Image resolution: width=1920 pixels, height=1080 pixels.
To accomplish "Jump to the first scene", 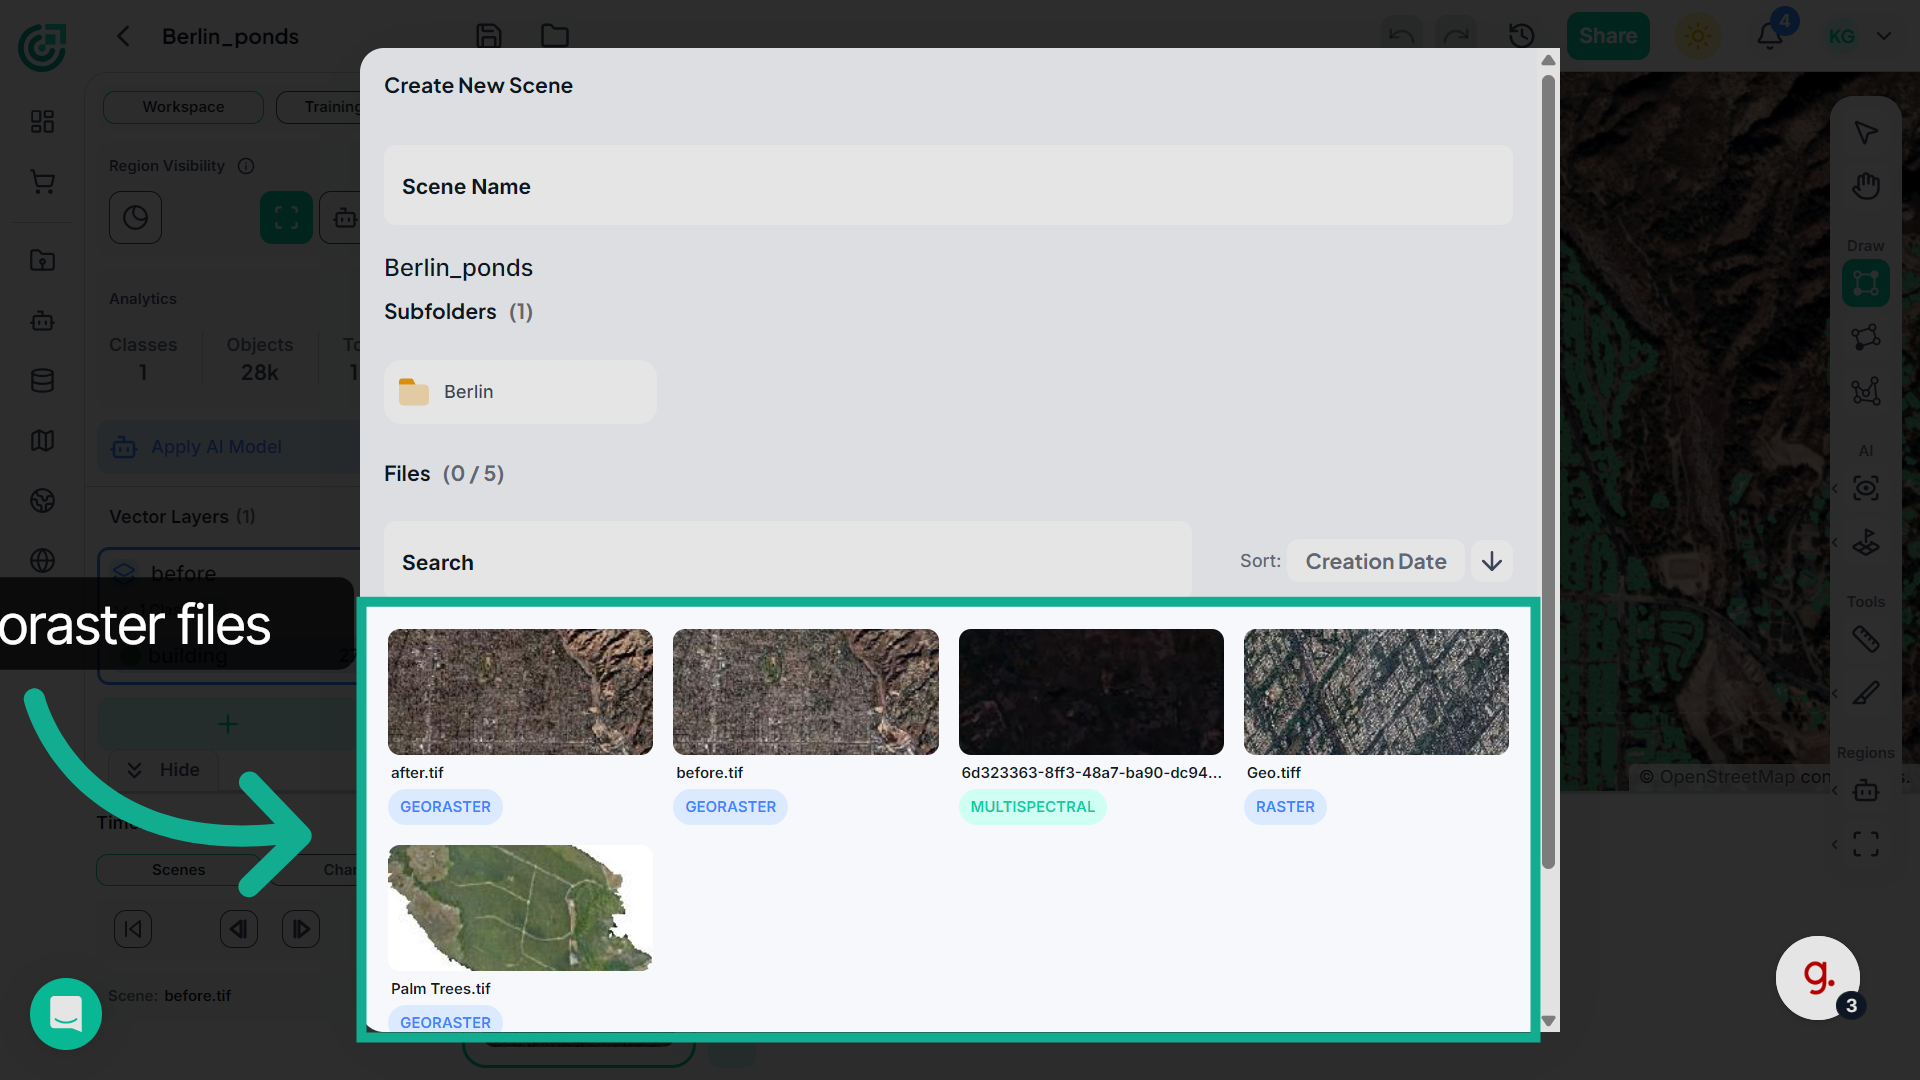I will click(x=133, y=930).
